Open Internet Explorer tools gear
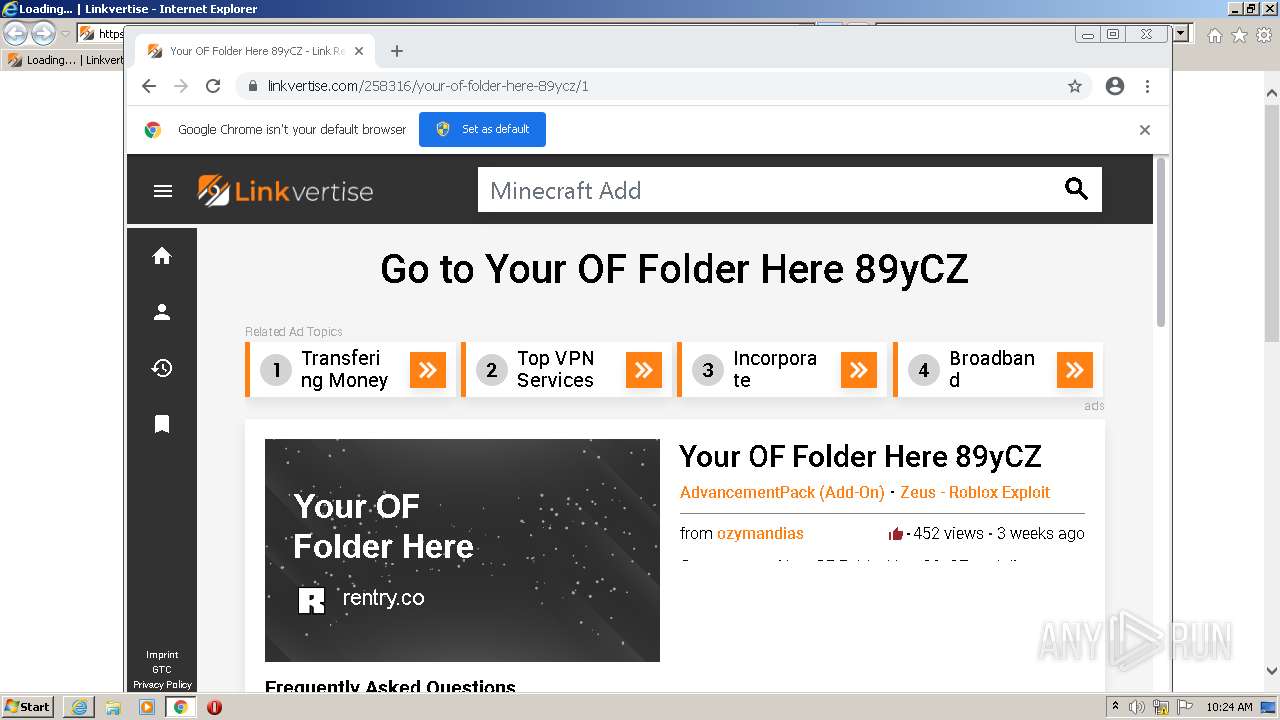 [1264, 35]
